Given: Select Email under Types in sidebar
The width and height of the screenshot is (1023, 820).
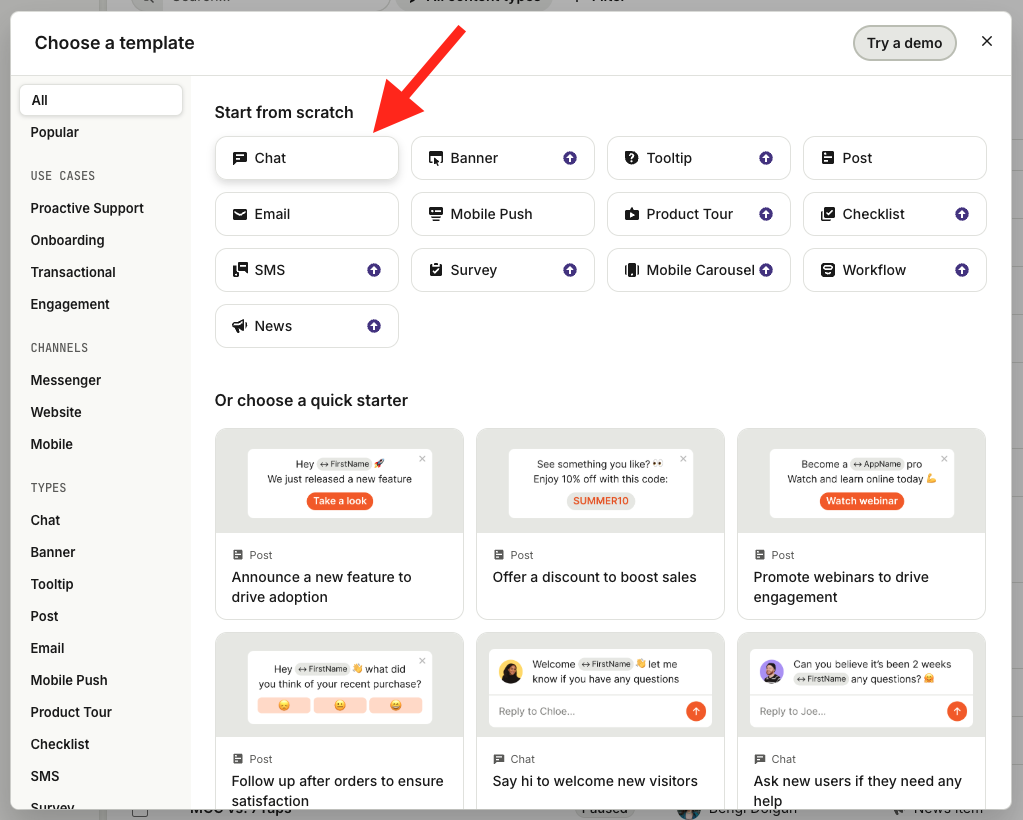Looking at the screenshot, I should click(x=48, y=648).
